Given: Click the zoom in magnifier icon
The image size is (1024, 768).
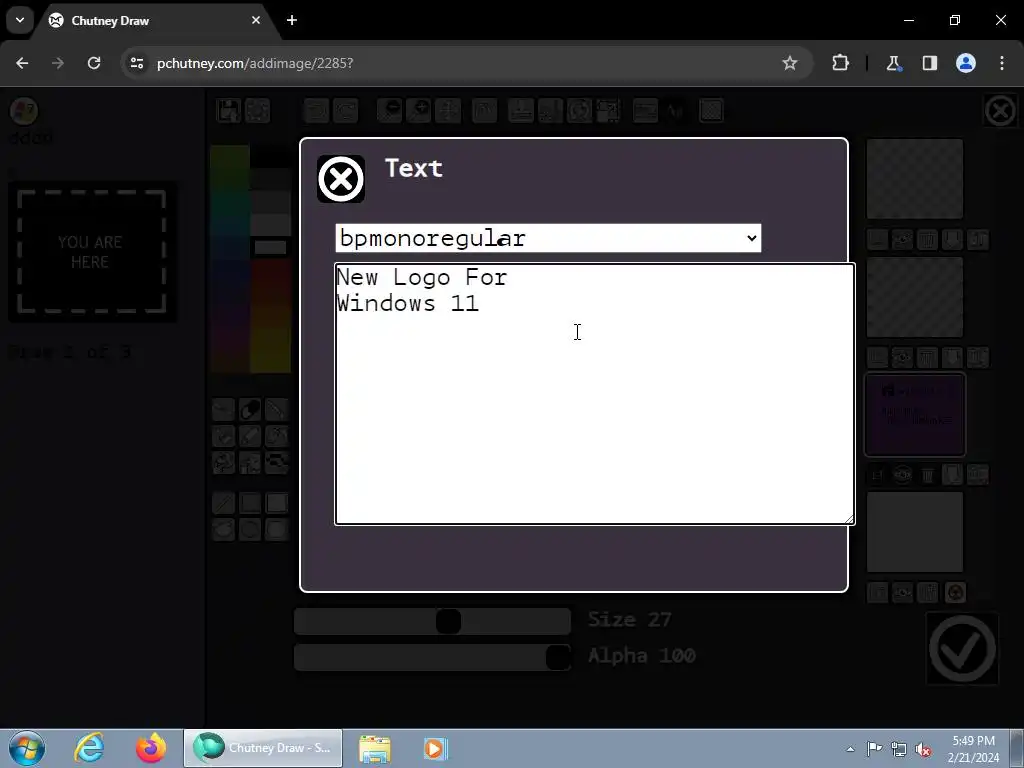Looking at the screenshot, I should click(419, 110).
